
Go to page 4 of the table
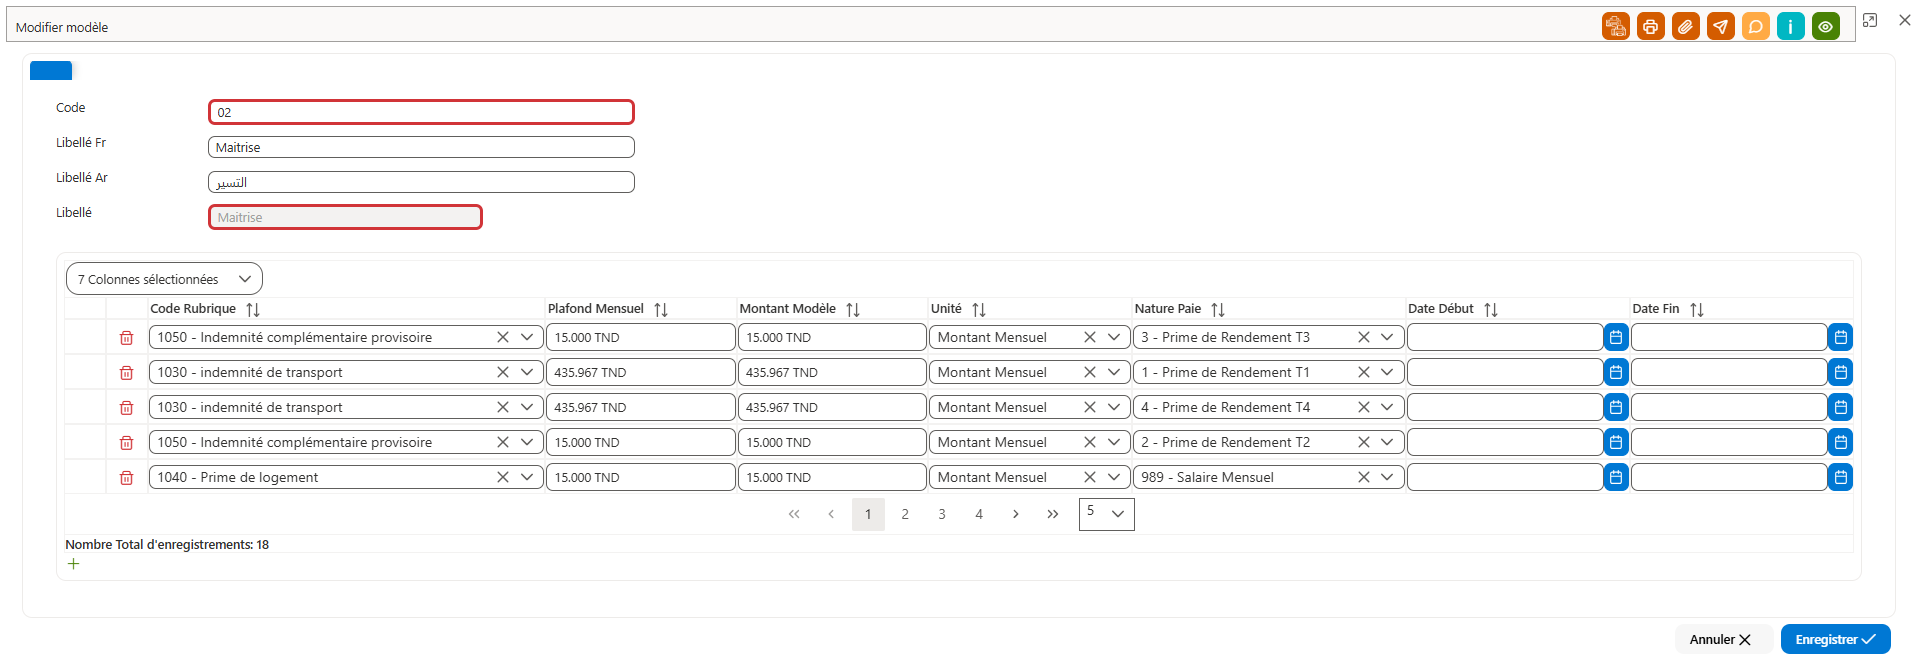pyautogui.click(x=979, y=514)
